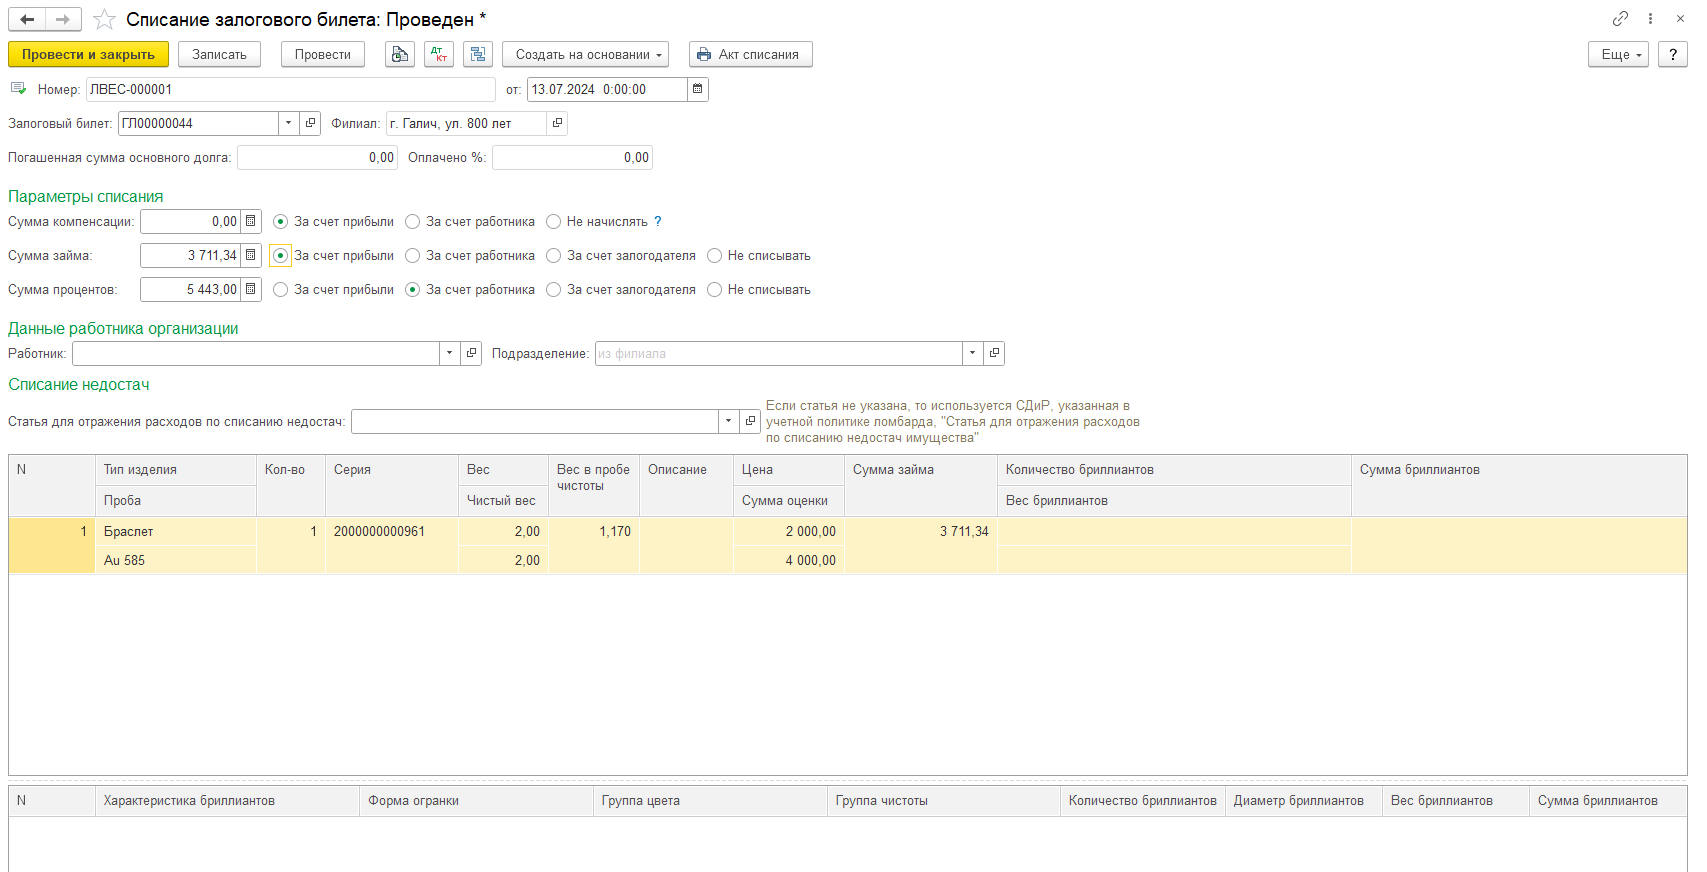Add document to favorites star
The image size is (1707, 872).
click(104, 19)
